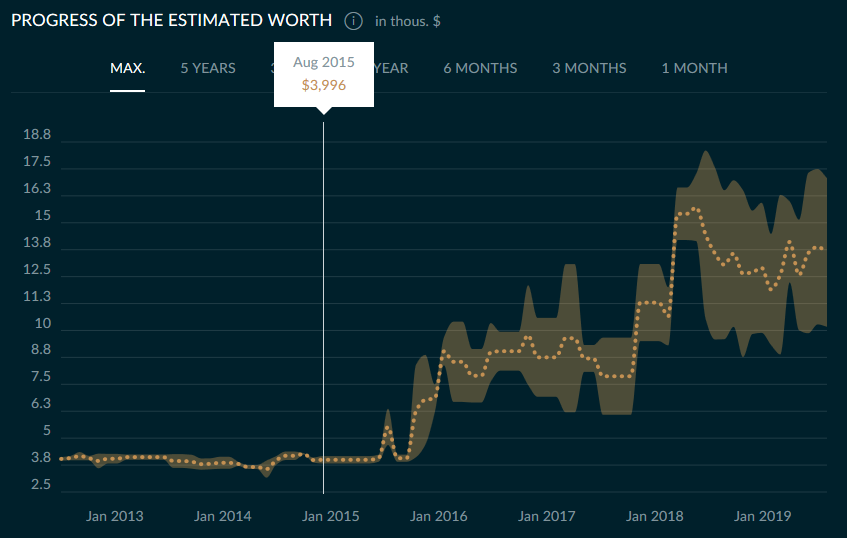Click the info icon beside the chart title
The width and height of the screenshot is (847, 538).
353,21
